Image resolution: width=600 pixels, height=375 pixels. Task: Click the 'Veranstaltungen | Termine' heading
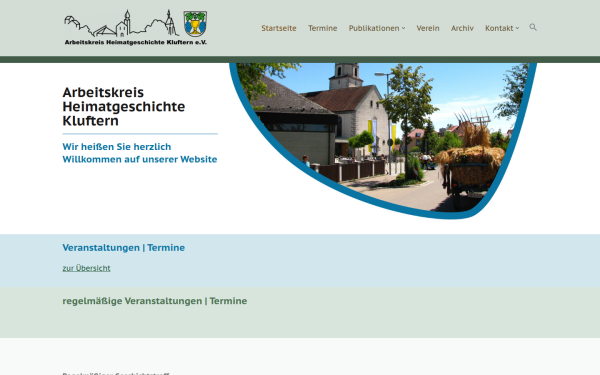tap(124, 248)
